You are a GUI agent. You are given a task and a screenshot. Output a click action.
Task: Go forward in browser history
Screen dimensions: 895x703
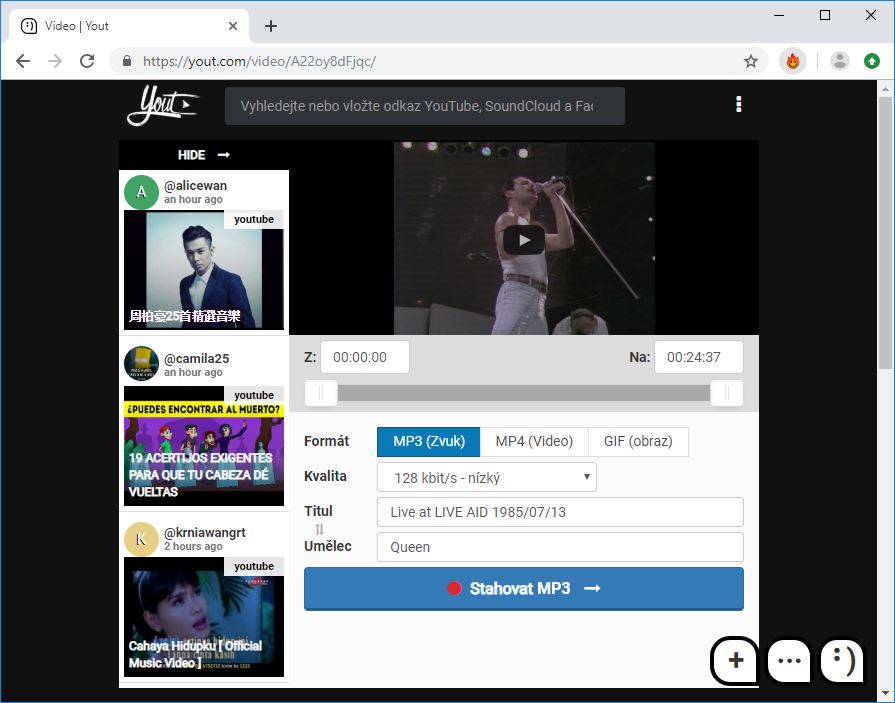pos(55,61)
